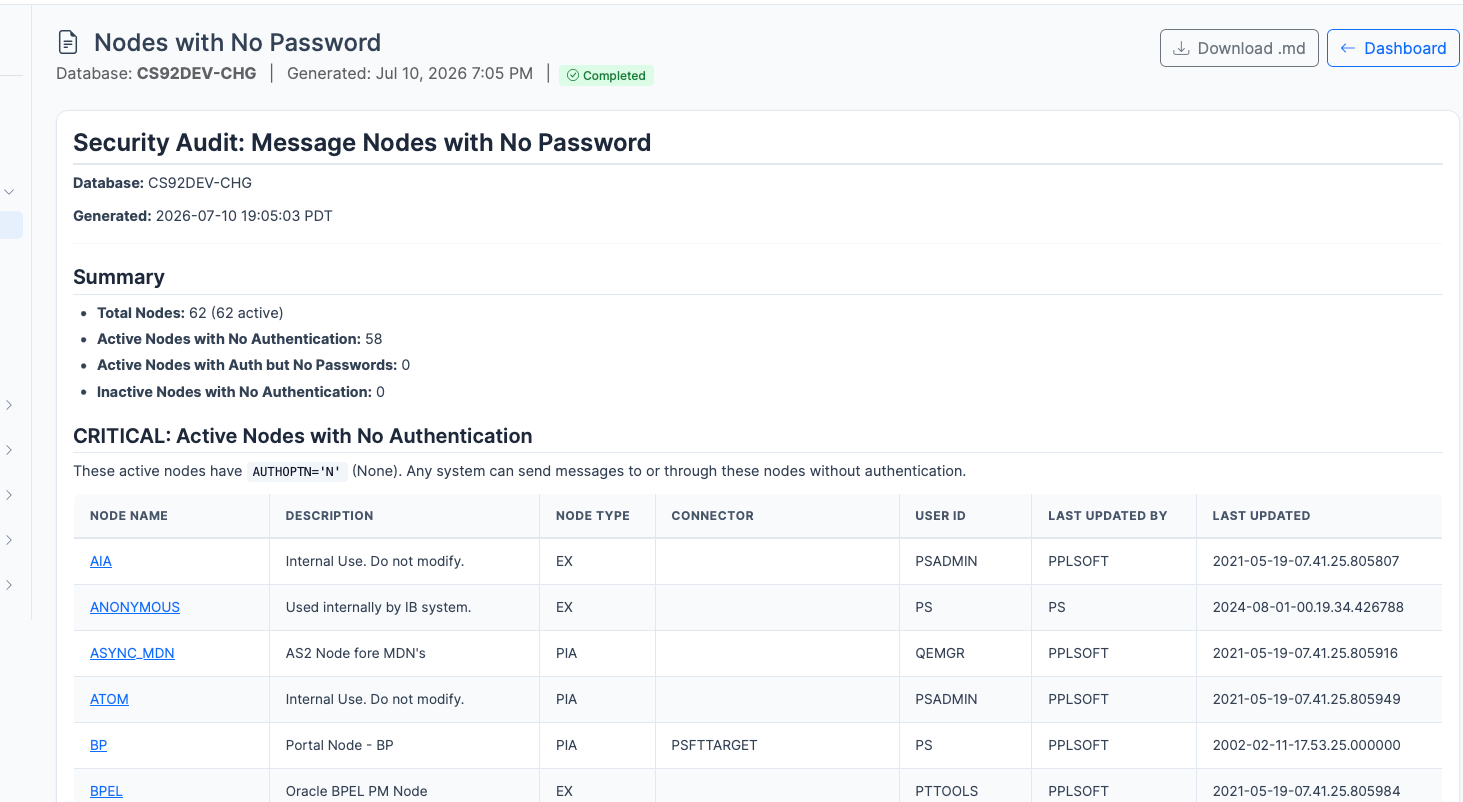Viewport: 1463px width, 802px height.
Task: Open the ASYNC_MDN node link
Action: point(132,653)
